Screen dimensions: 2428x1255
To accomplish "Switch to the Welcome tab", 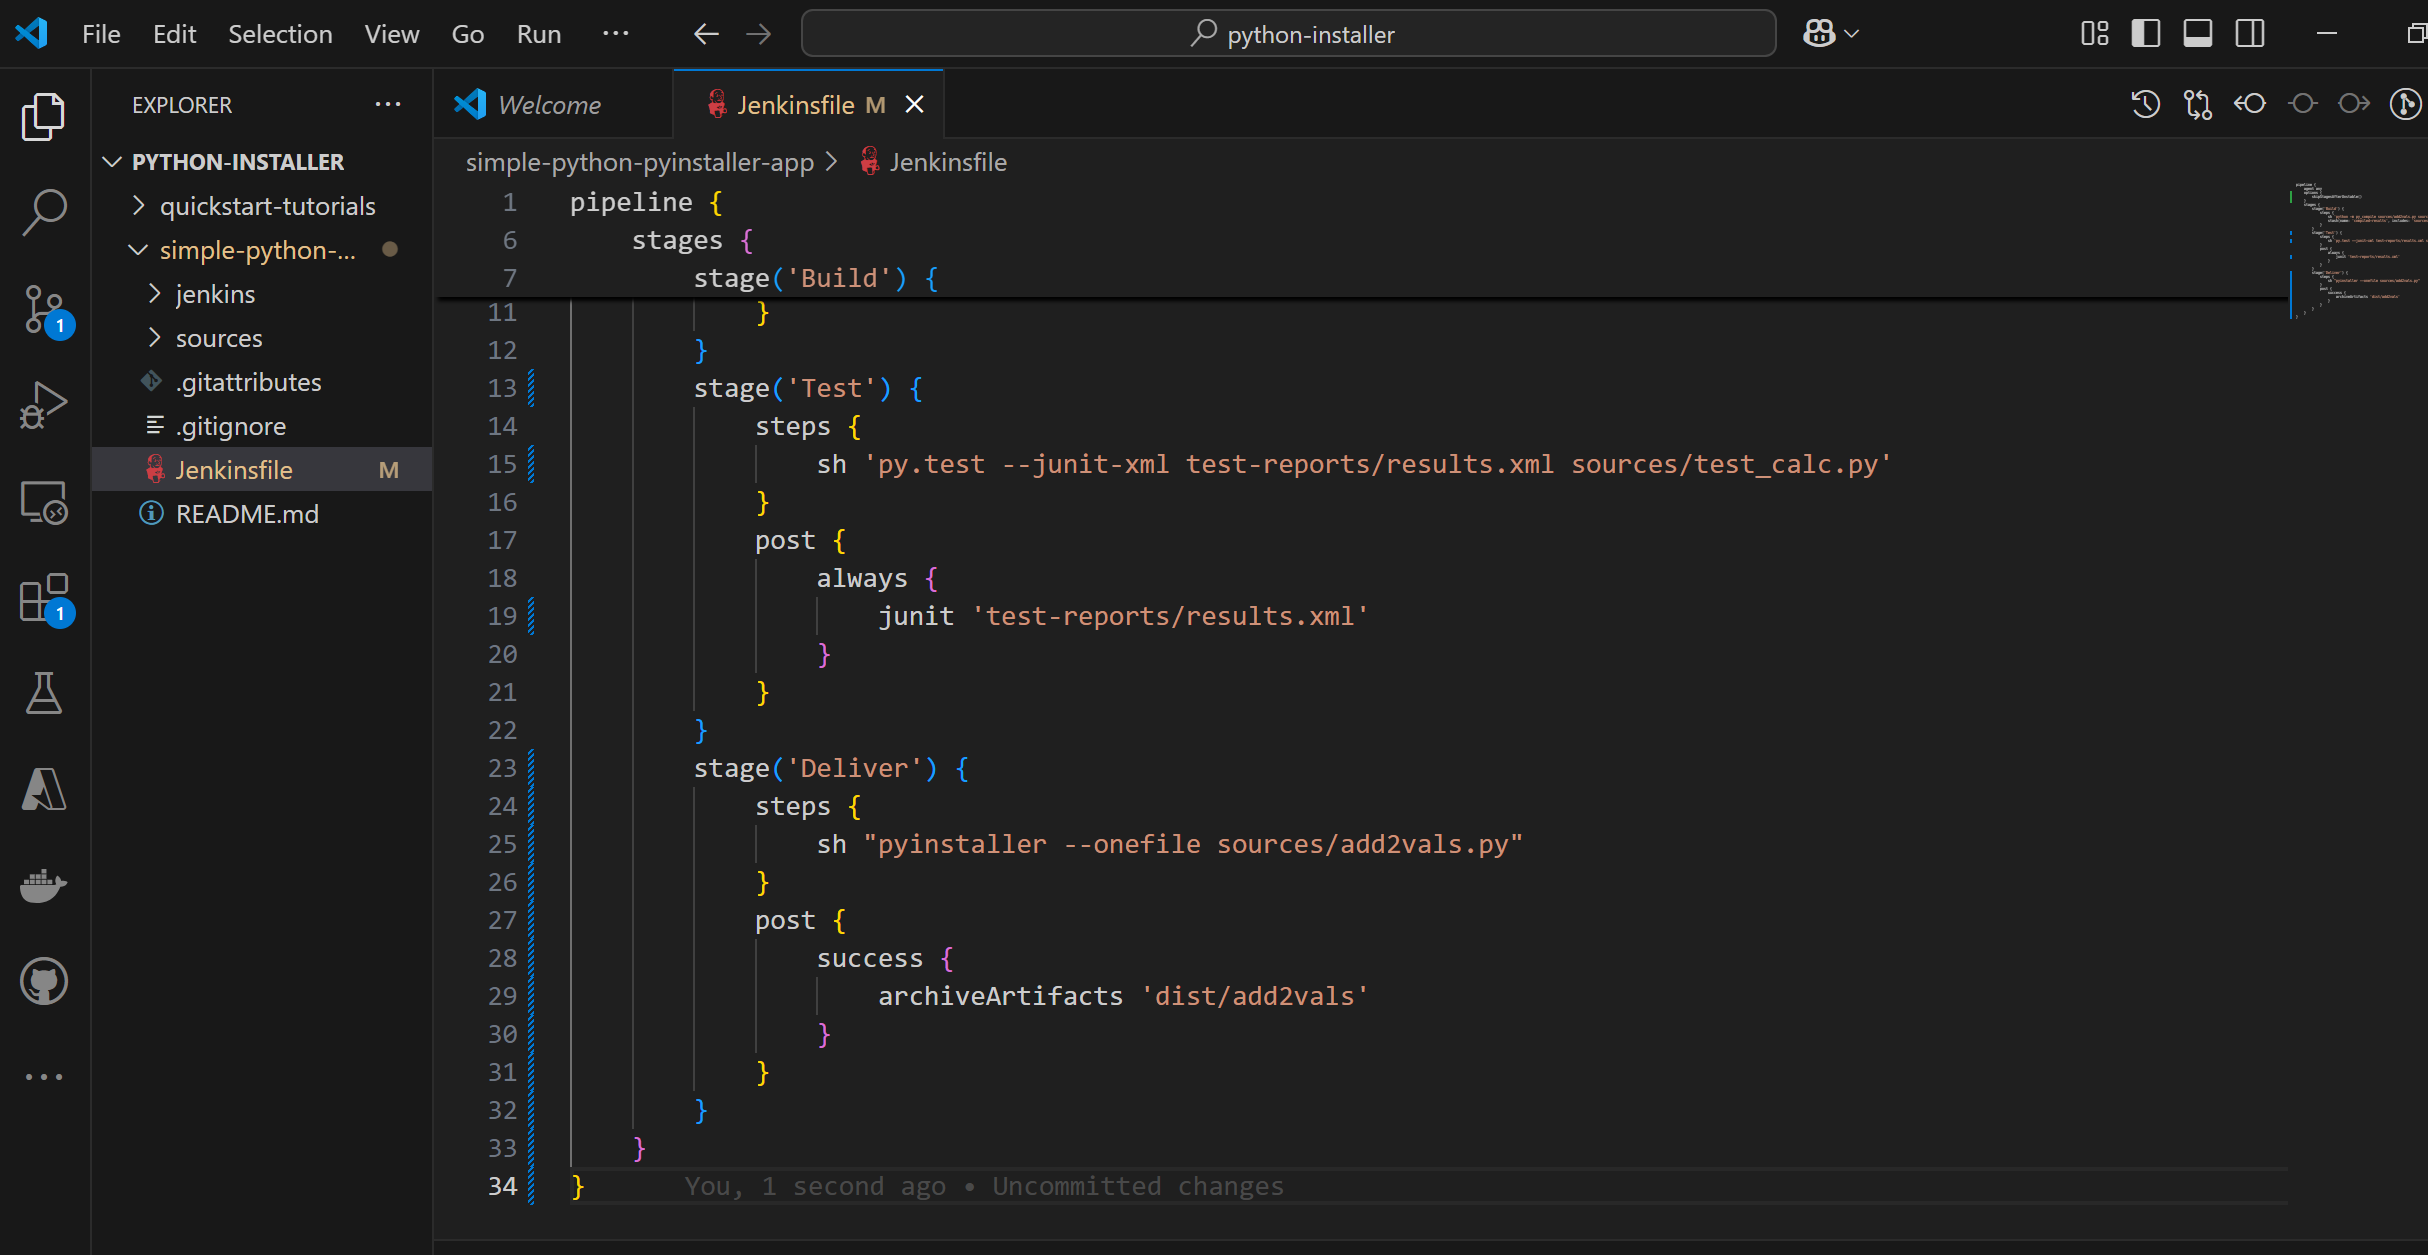I will point(554,105).
